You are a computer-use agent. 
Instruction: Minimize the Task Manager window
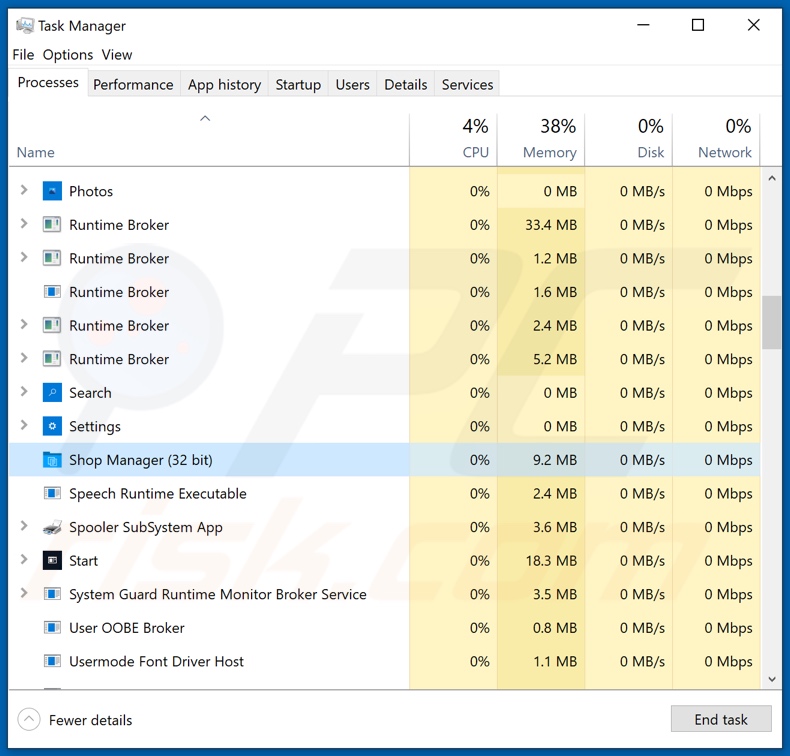(643, 25)
